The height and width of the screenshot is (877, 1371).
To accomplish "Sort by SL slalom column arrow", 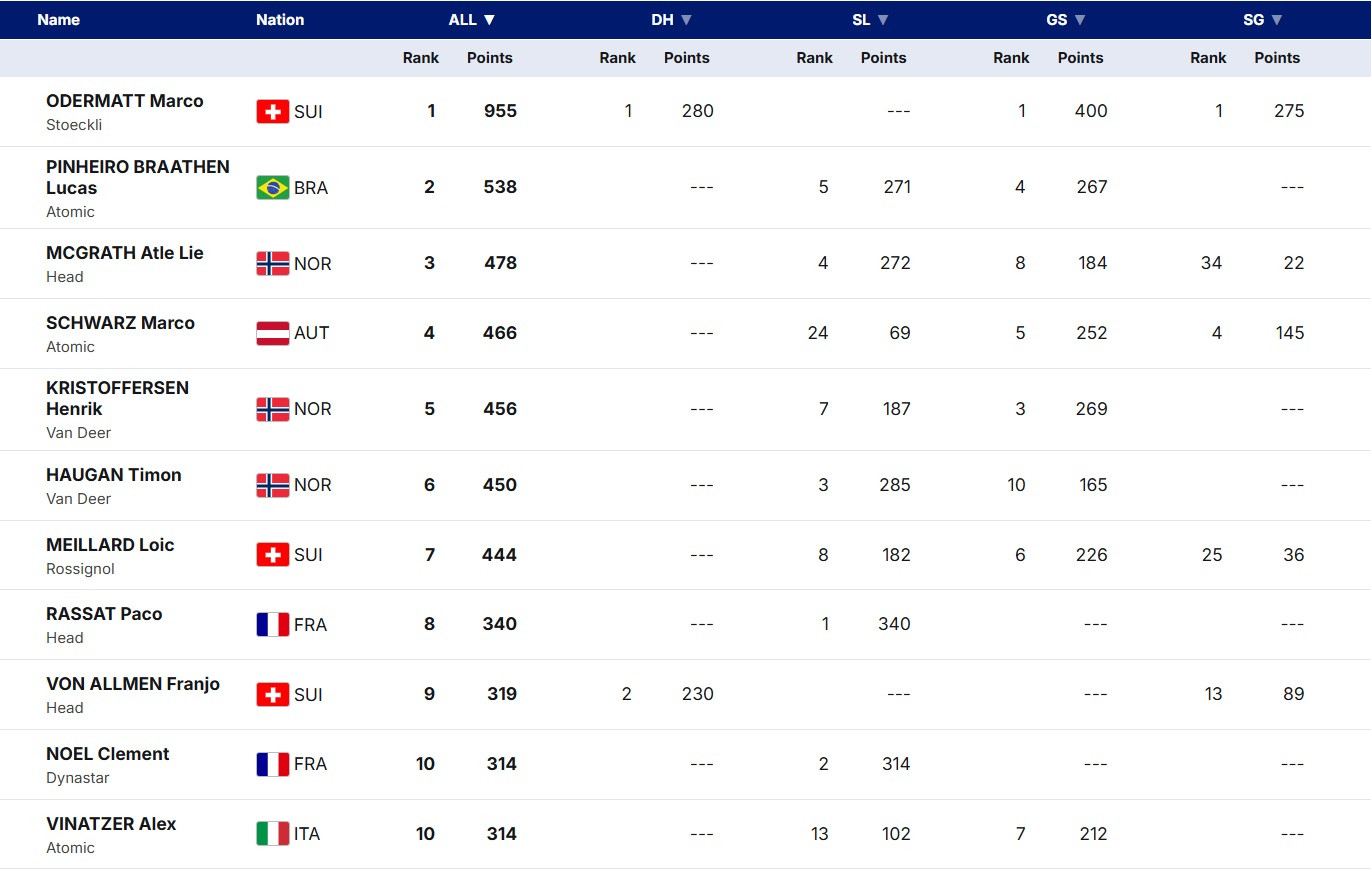I will [883, 20].
